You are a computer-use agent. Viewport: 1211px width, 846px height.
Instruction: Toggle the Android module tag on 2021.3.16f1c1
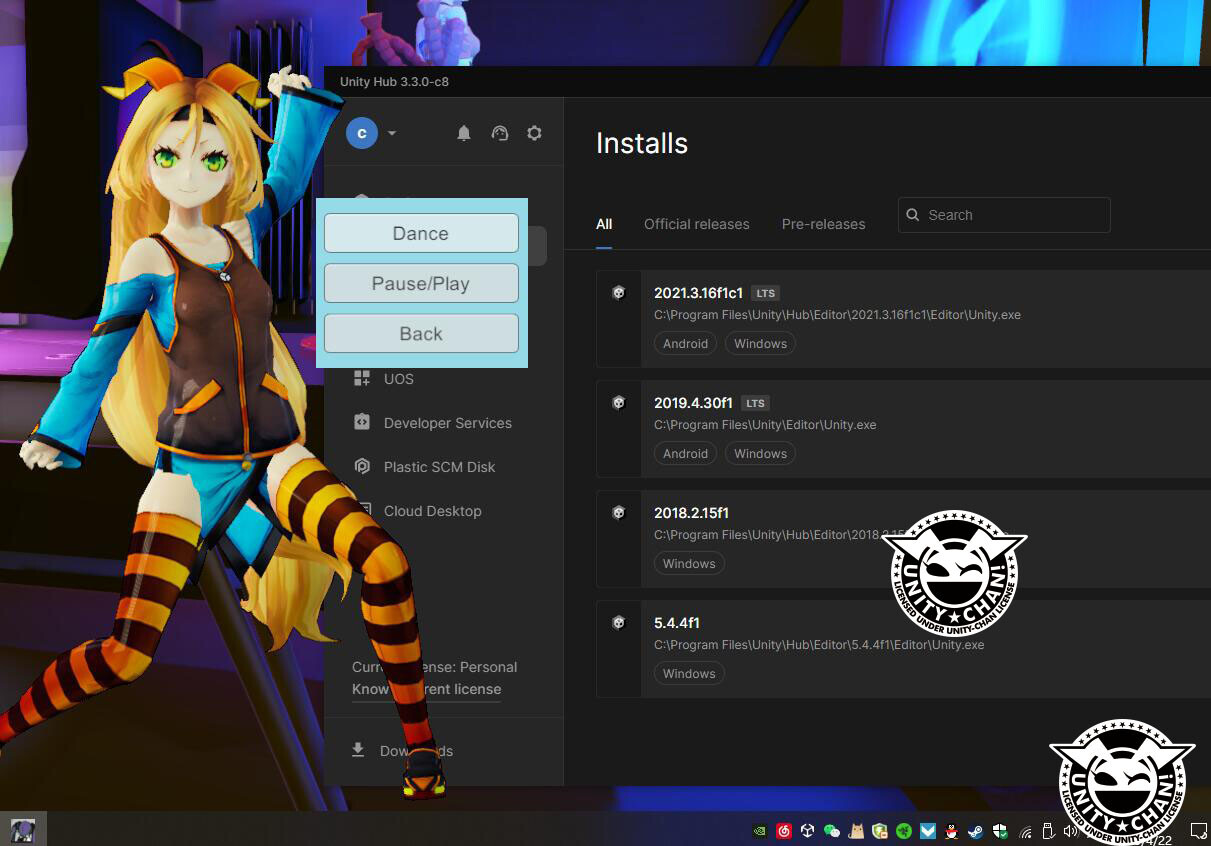point(685,343)
